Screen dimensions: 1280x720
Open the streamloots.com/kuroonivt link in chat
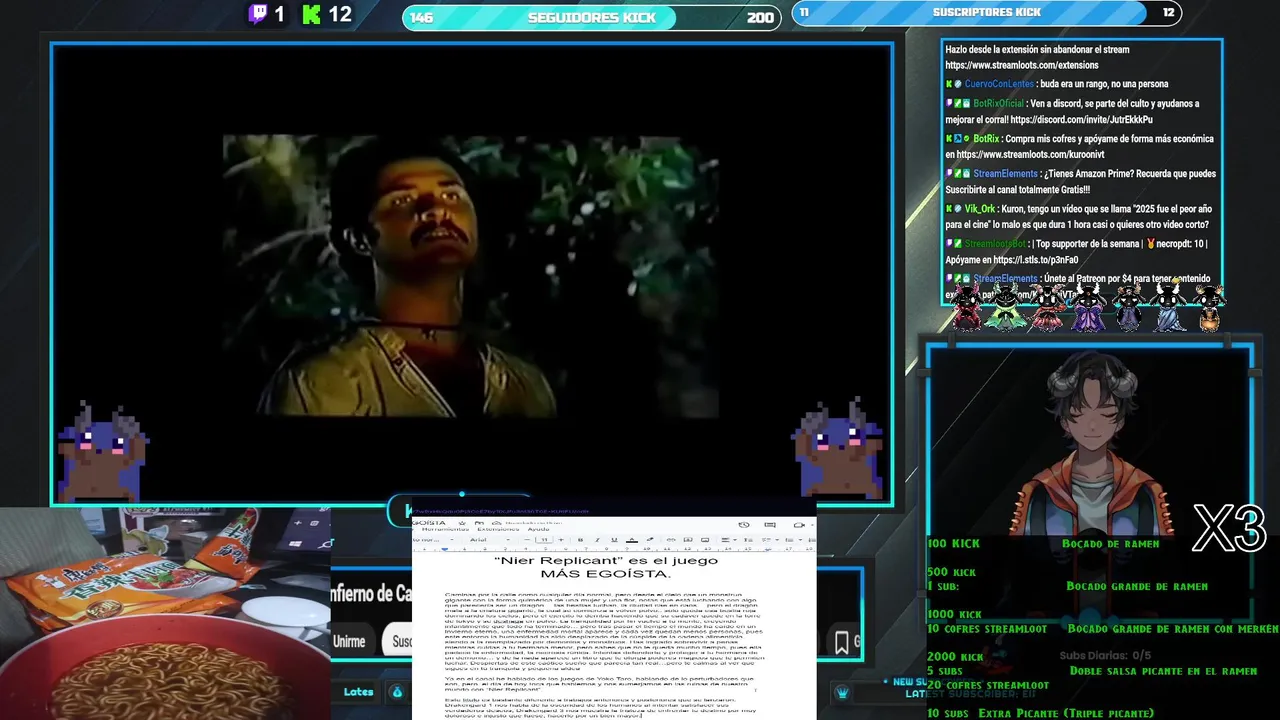[1030, 154]
